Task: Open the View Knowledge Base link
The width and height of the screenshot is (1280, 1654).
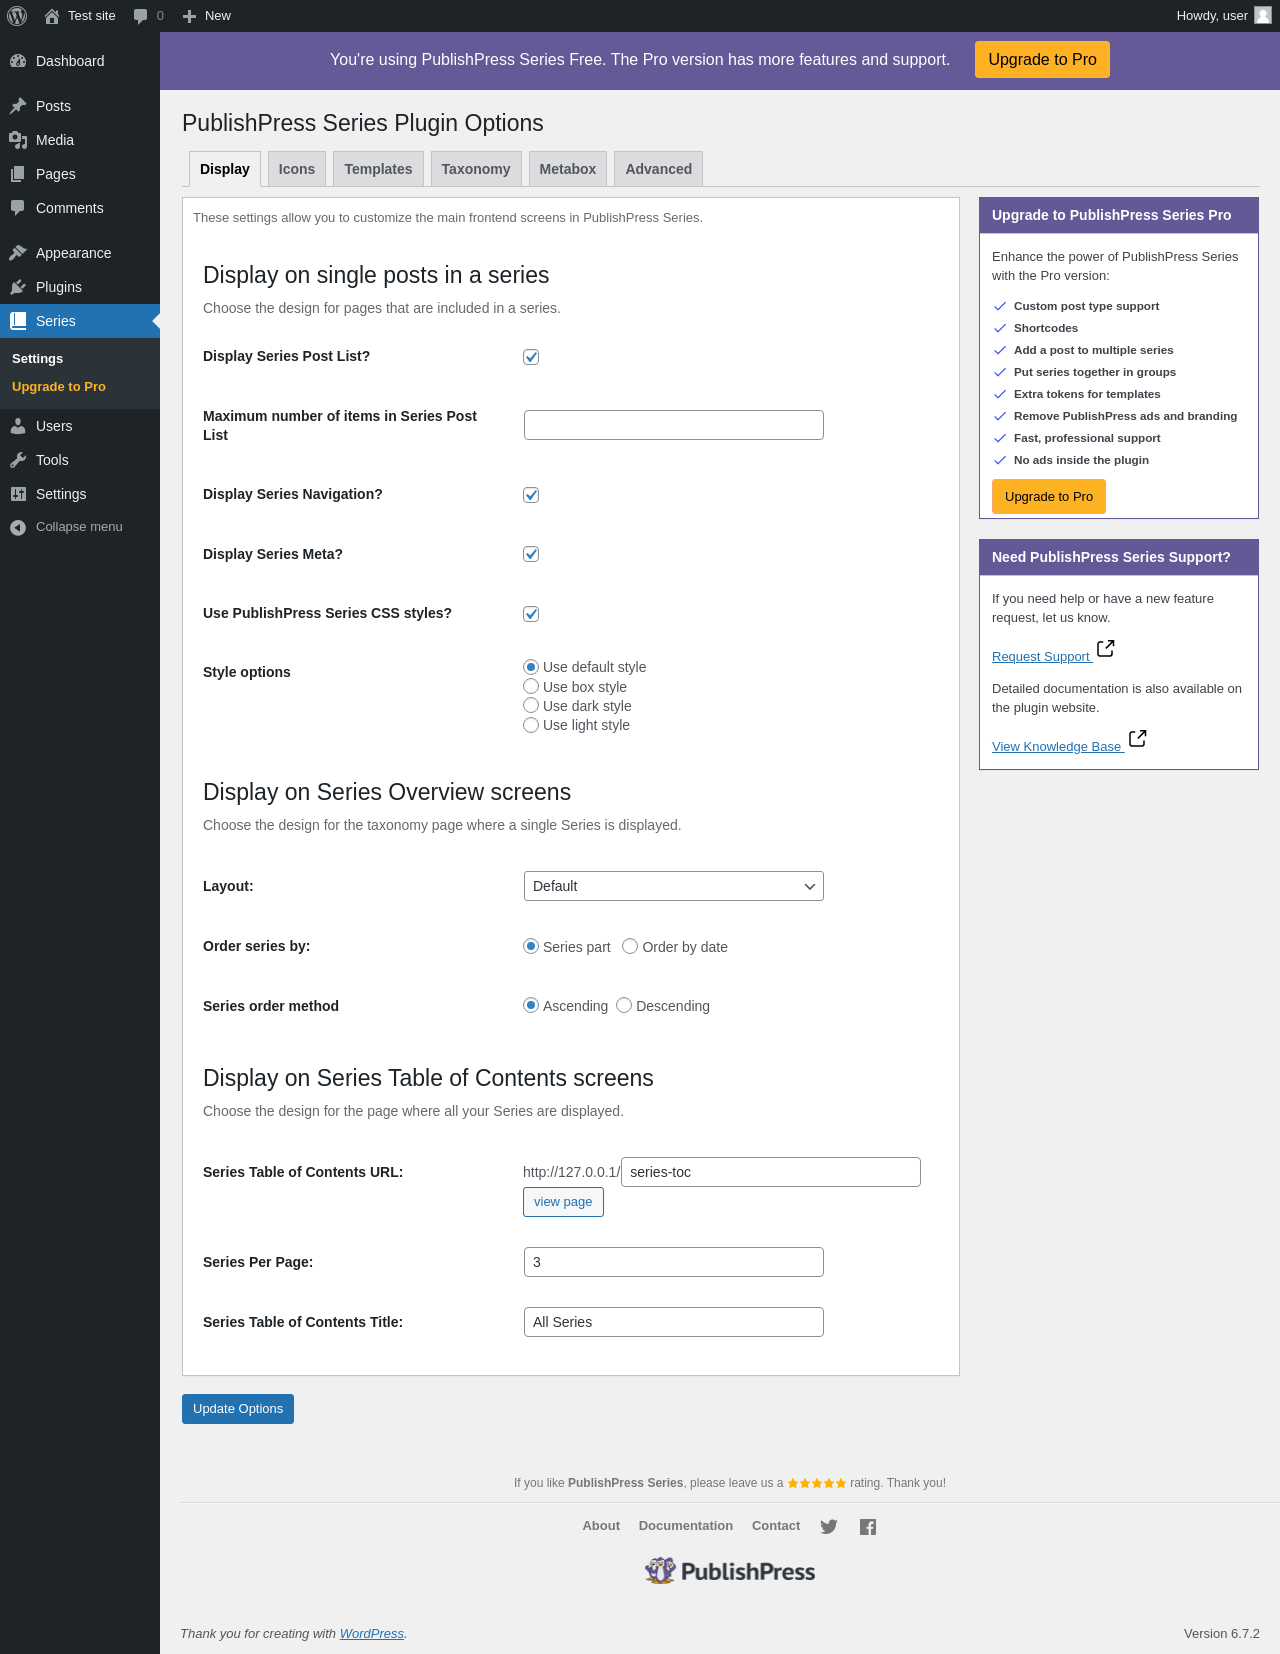Action: point(1056,747)
